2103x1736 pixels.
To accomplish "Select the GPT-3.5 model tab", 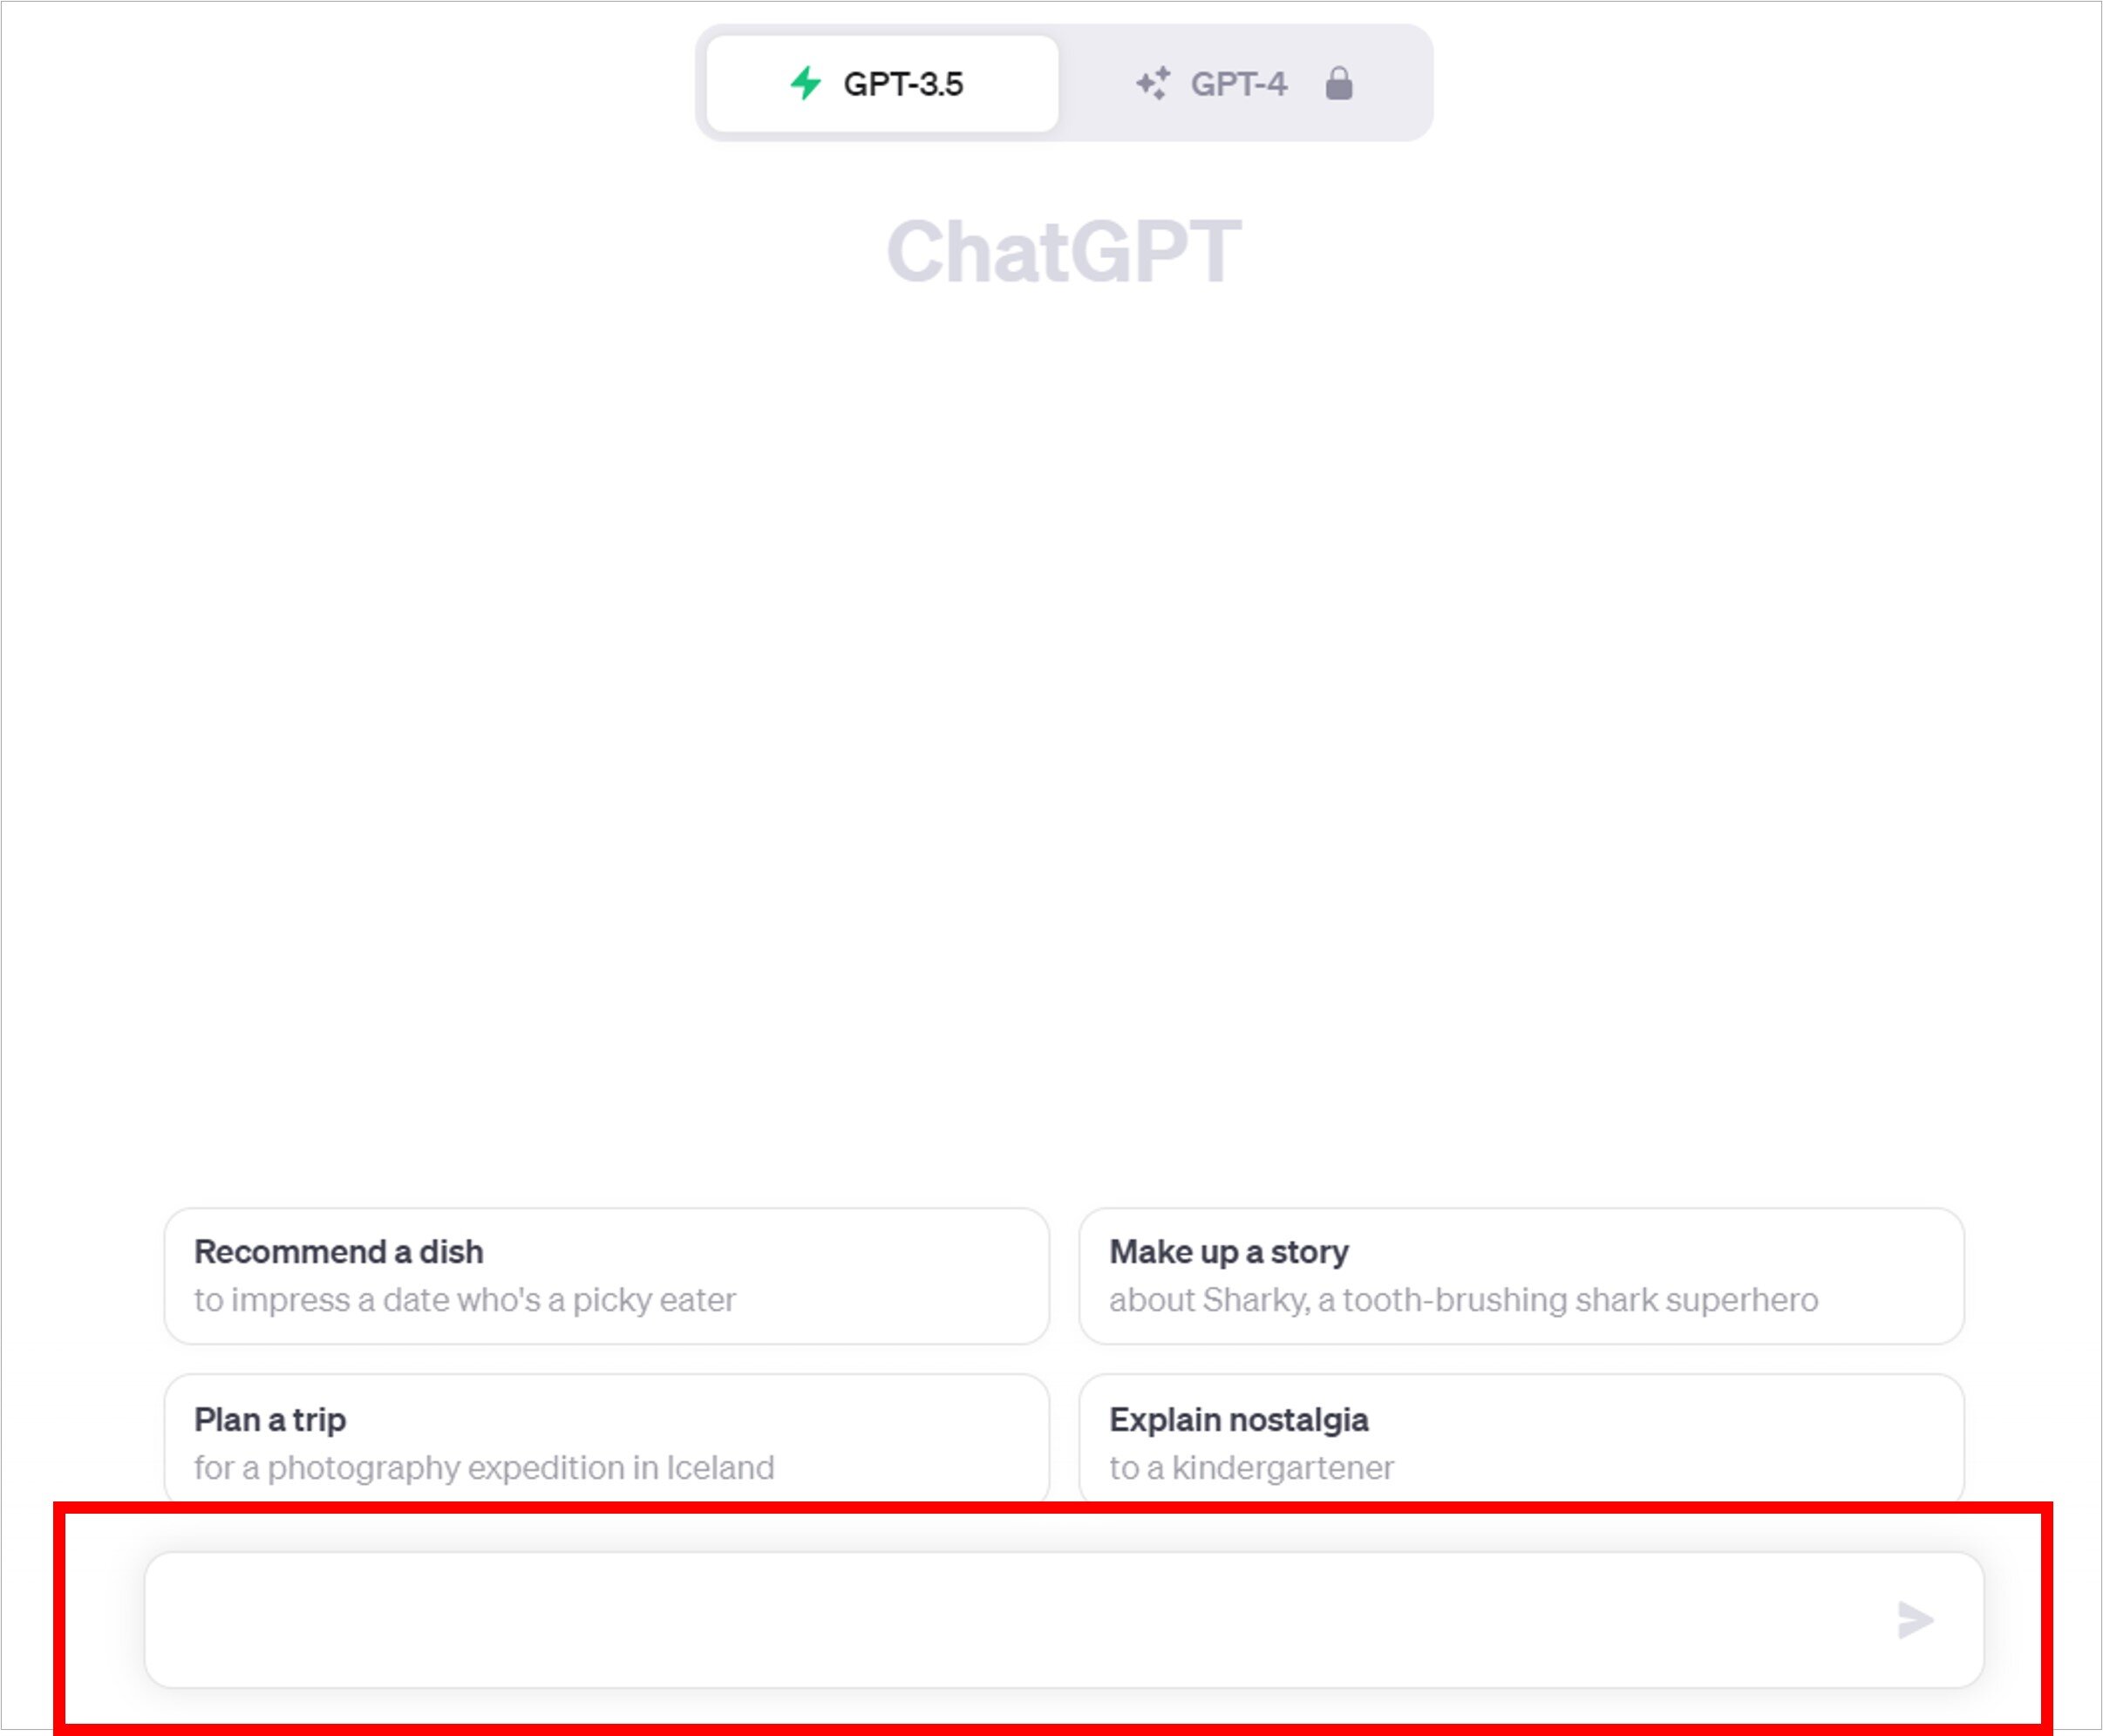I will [x=882, y=83].
